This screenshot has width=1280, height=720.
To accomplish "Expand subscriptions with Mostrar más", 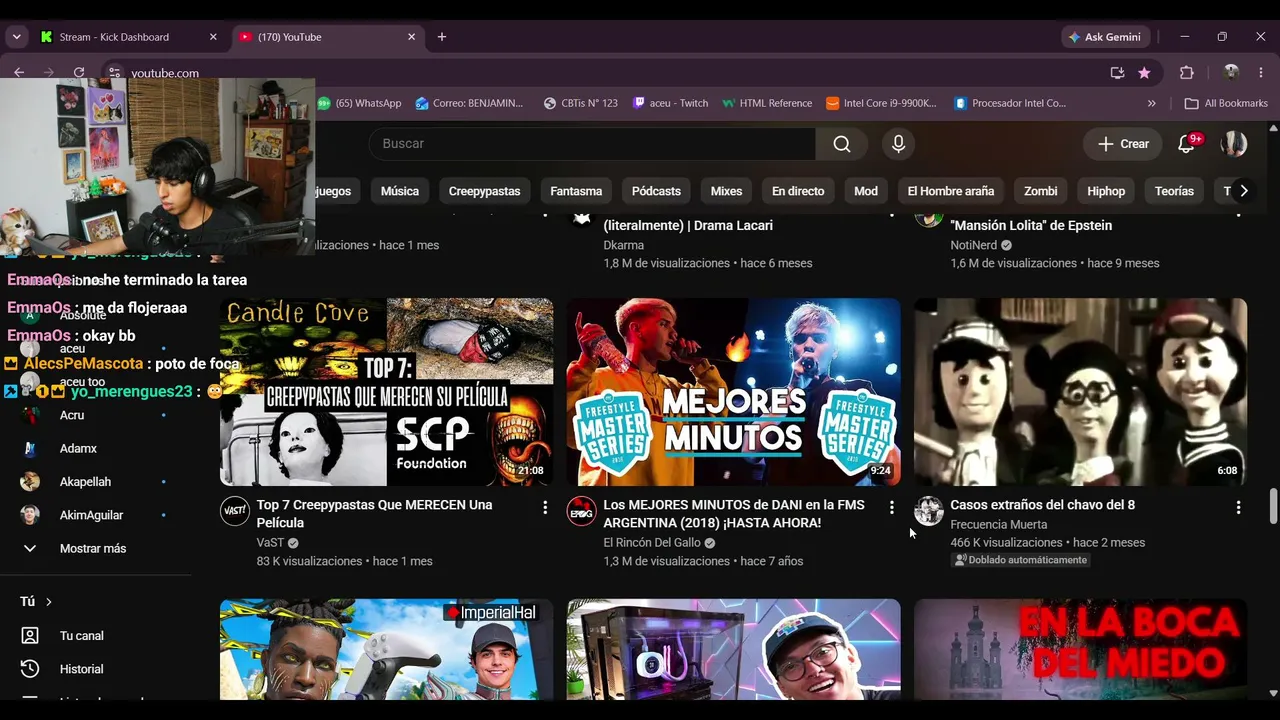I will 95,549.
